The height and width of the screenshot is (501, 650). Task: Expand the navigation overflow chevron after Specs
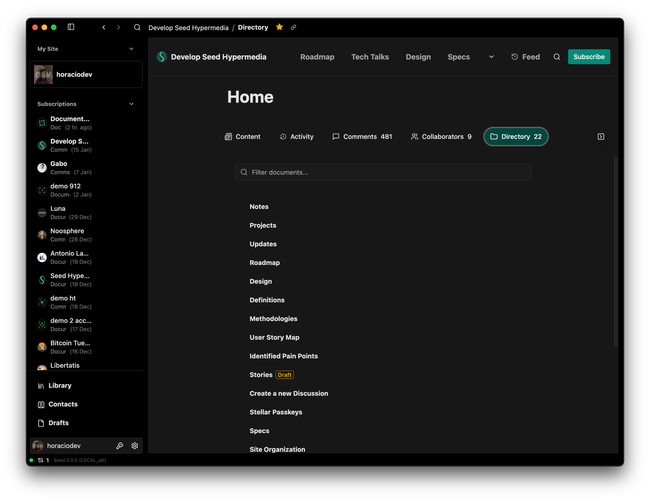[491, 57]
